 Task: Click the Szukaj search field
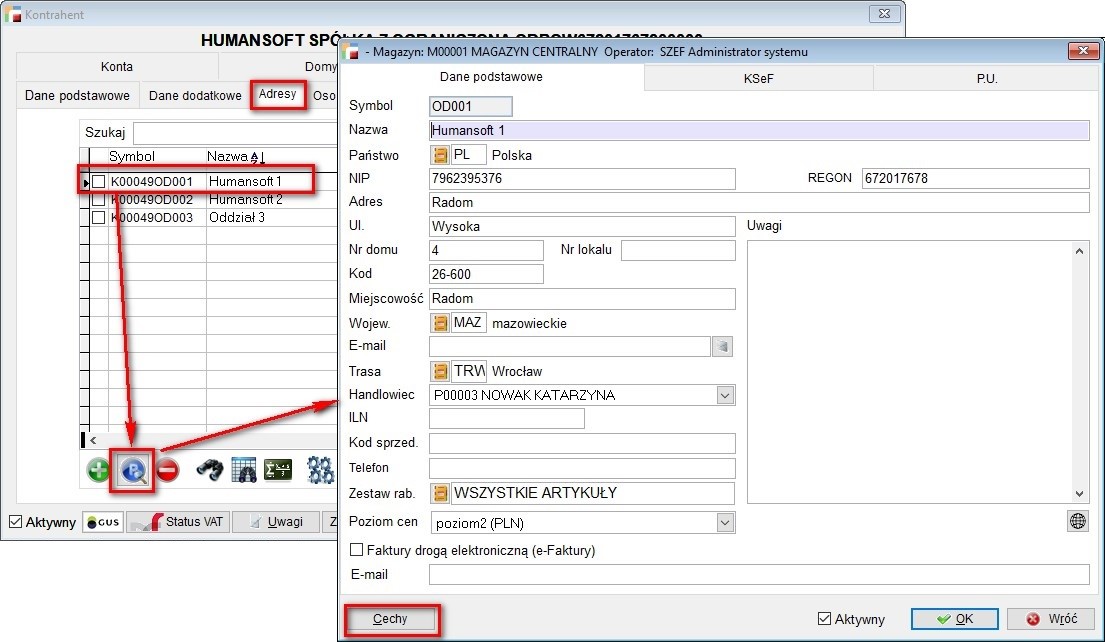point(235,132)
